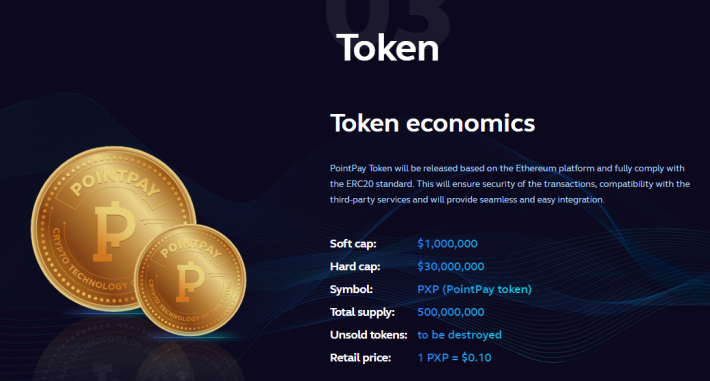Click the PointPay Token description paragraph
The width and height of the screenshot is (710, 381).
click(510, 184)
